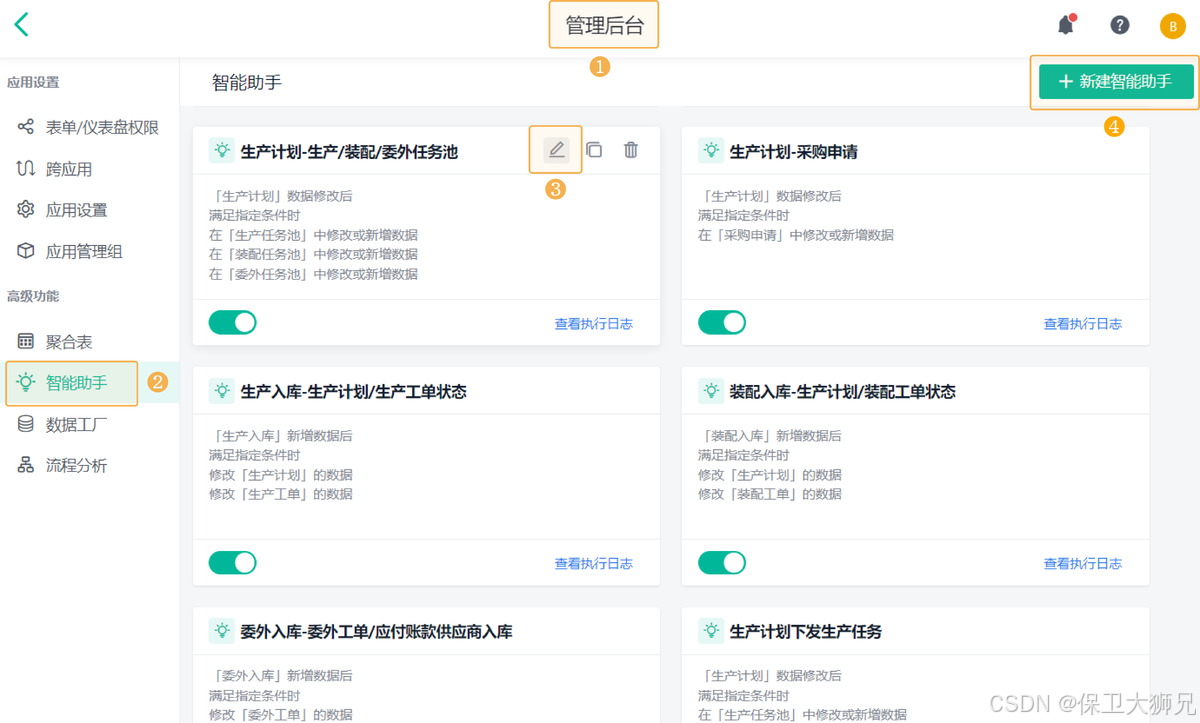Delete the 生产计划-生产/装配/委外任务池 assistant

631,150
